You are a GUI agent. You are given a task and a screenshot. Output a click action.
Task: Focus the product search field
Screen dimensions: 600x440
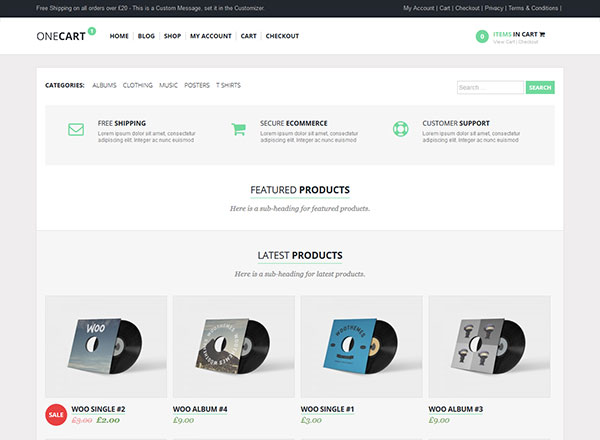(x=490, y=88)
